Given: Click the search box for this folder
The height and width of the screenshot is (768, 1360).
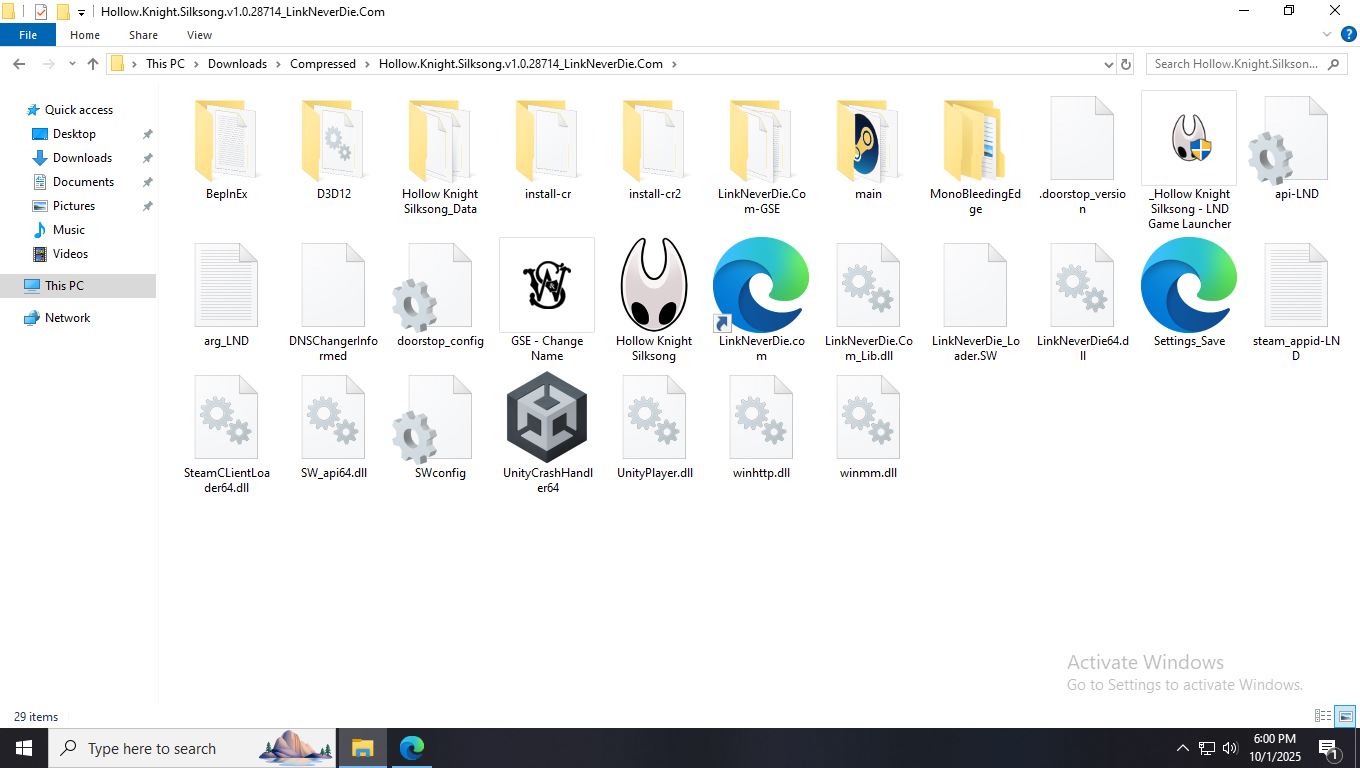Looking at the screenshot, I should pyautogui.click(x=1235, y=64).
